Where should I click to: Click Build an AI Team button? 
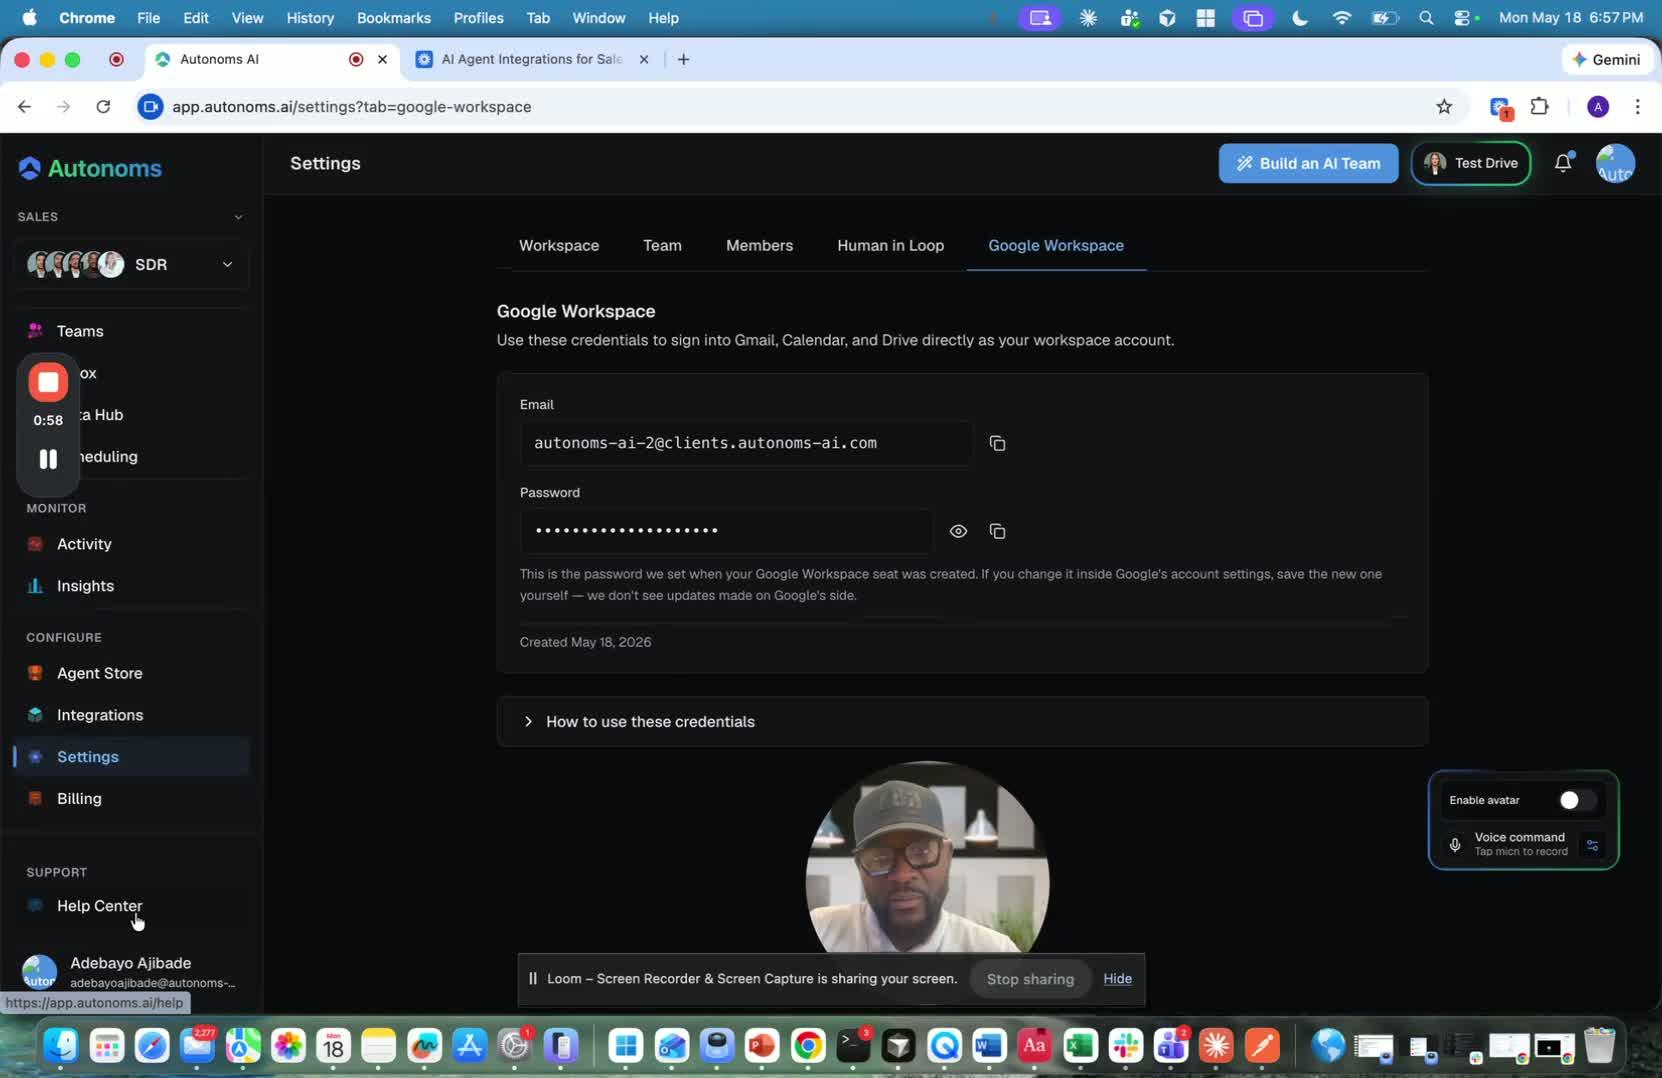tap(1308, 163)
